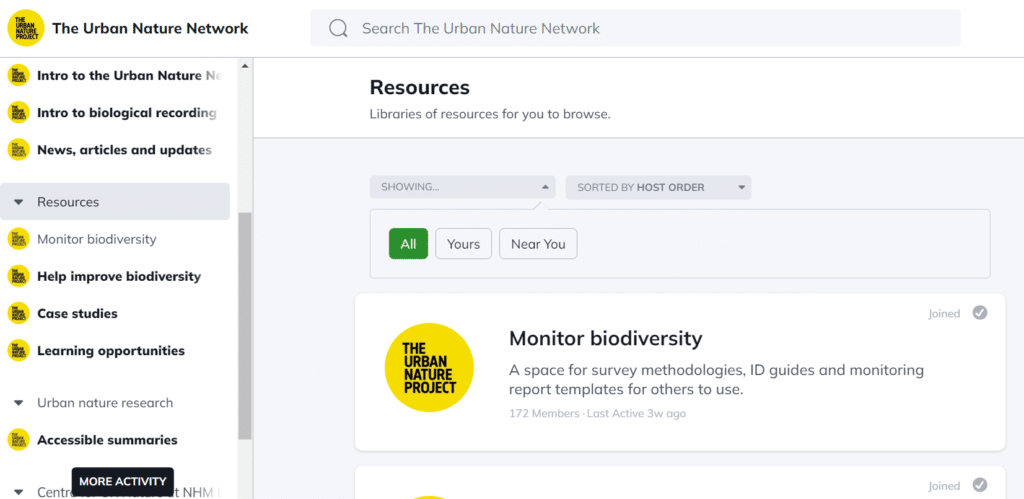
Task: Click icon beside Case studies
Action: tap(18, 314)
